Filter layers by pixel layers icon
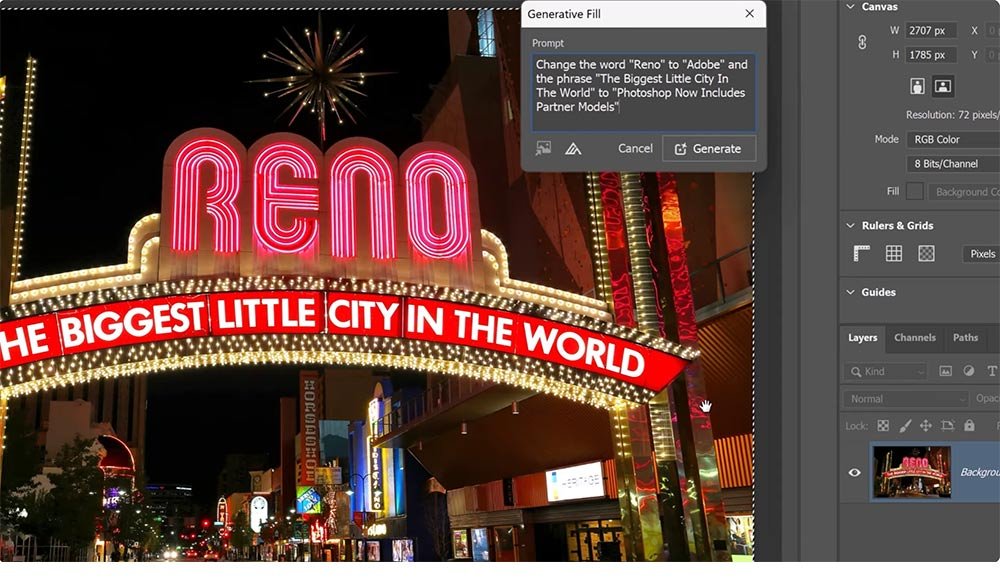The width and height of the screenshot is (1000, 582). coord(945,371)
